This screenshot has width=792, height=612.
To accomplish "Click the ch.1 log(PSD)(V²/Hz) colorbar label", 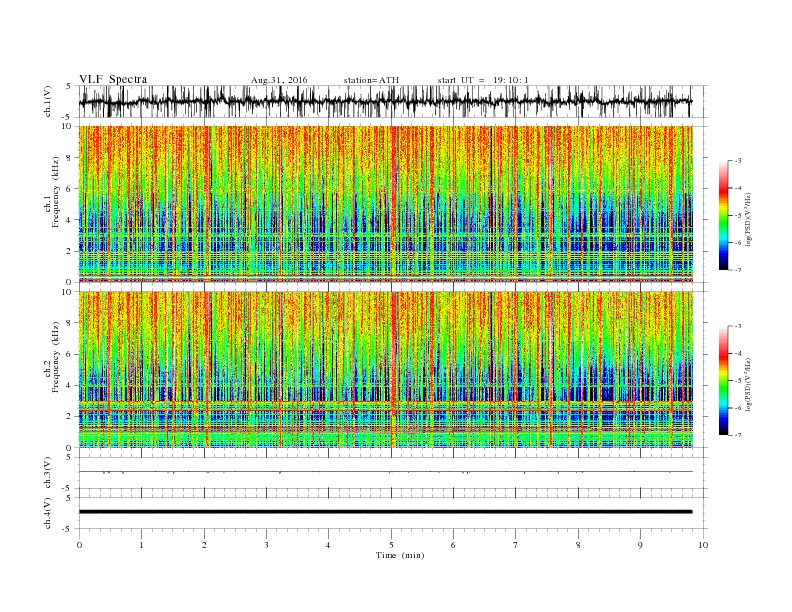I will coord(750,220).
